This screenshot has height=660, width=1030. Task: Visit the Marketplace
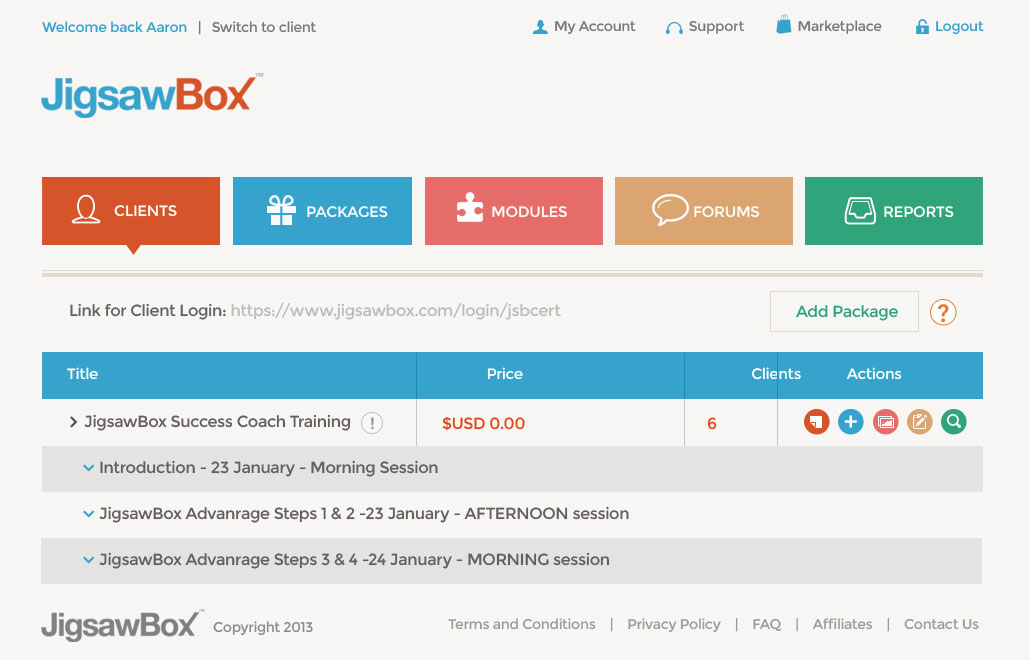click(828, 26)
